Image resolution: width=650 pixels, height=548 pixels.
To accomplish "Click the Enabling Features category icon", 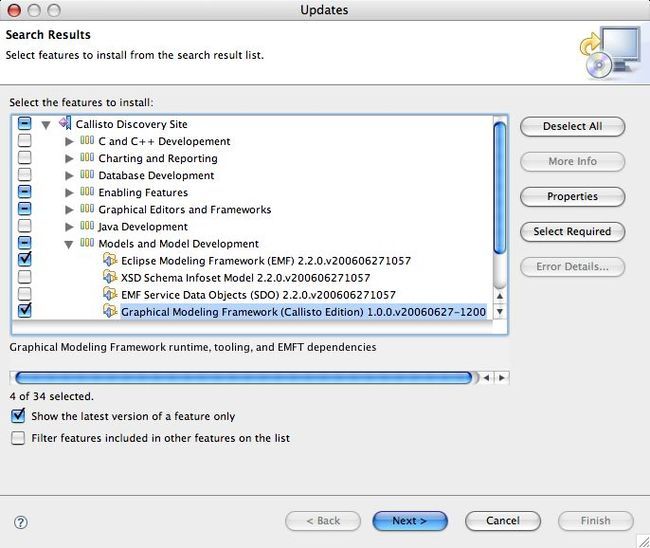I will [x=87, y=191].
